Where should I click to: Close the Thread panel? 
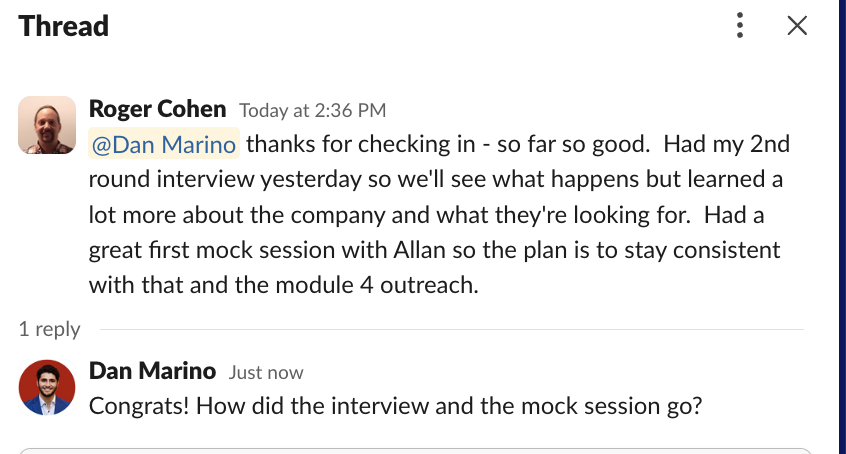[797, 25]
